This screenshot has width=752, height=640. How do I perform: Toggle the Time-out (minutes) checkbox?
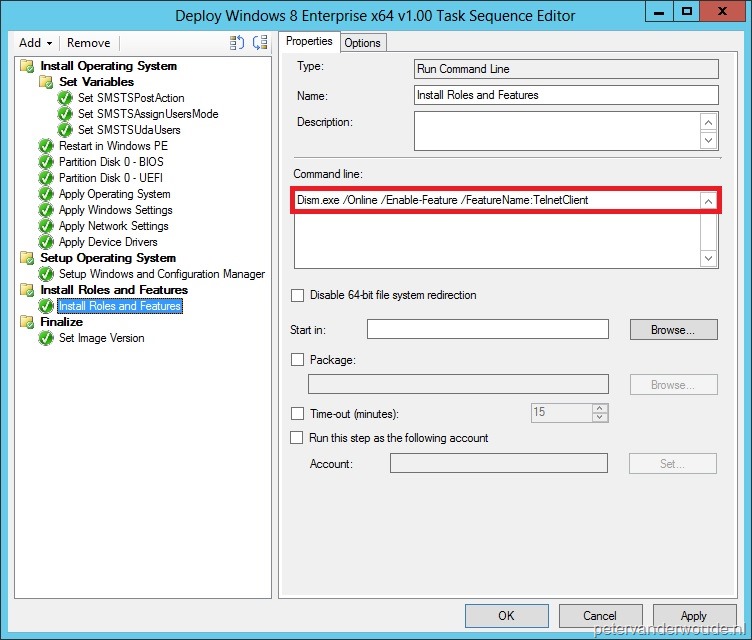[x=297, y=413]
